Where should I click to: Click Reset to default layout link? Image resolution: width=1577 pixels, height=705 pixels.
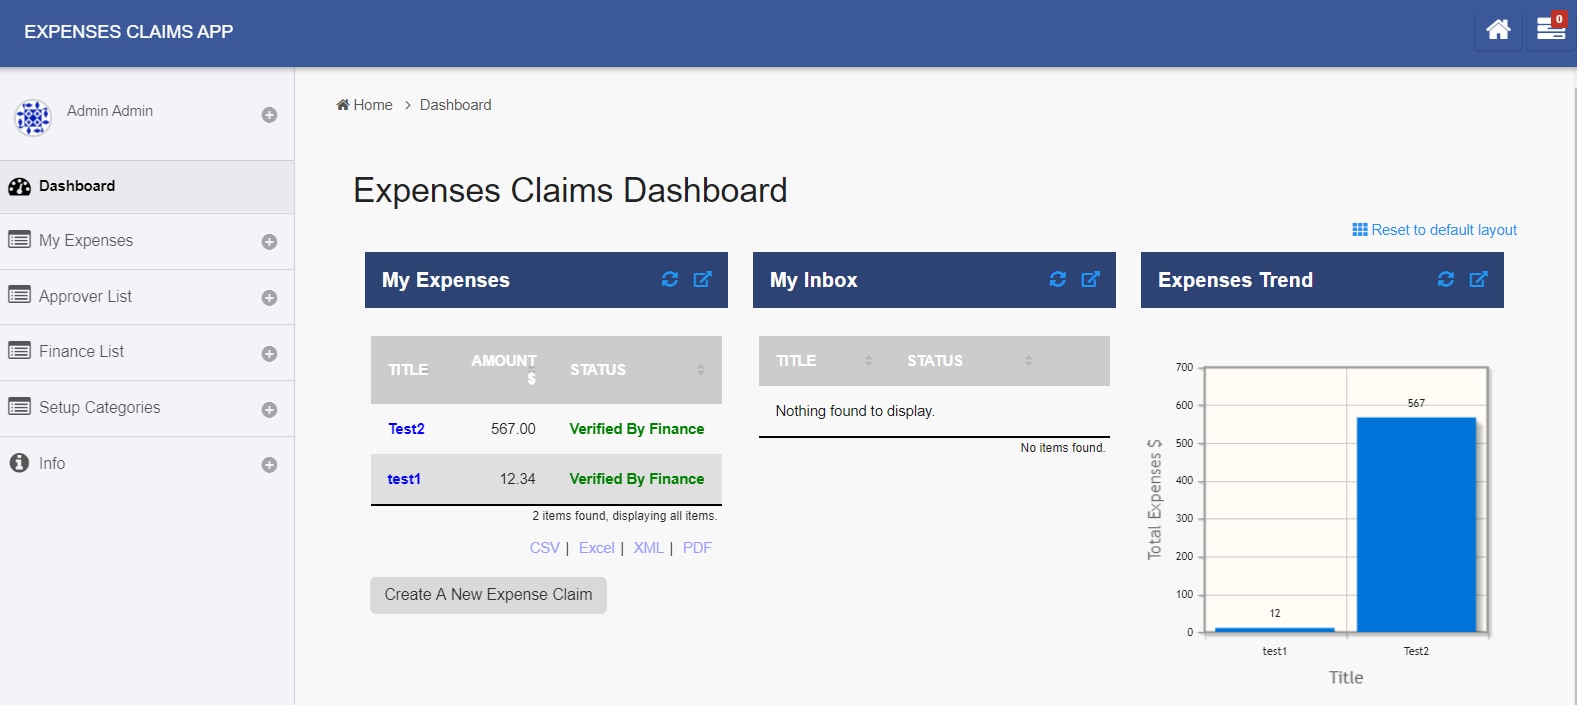[x=1435, y=230]
